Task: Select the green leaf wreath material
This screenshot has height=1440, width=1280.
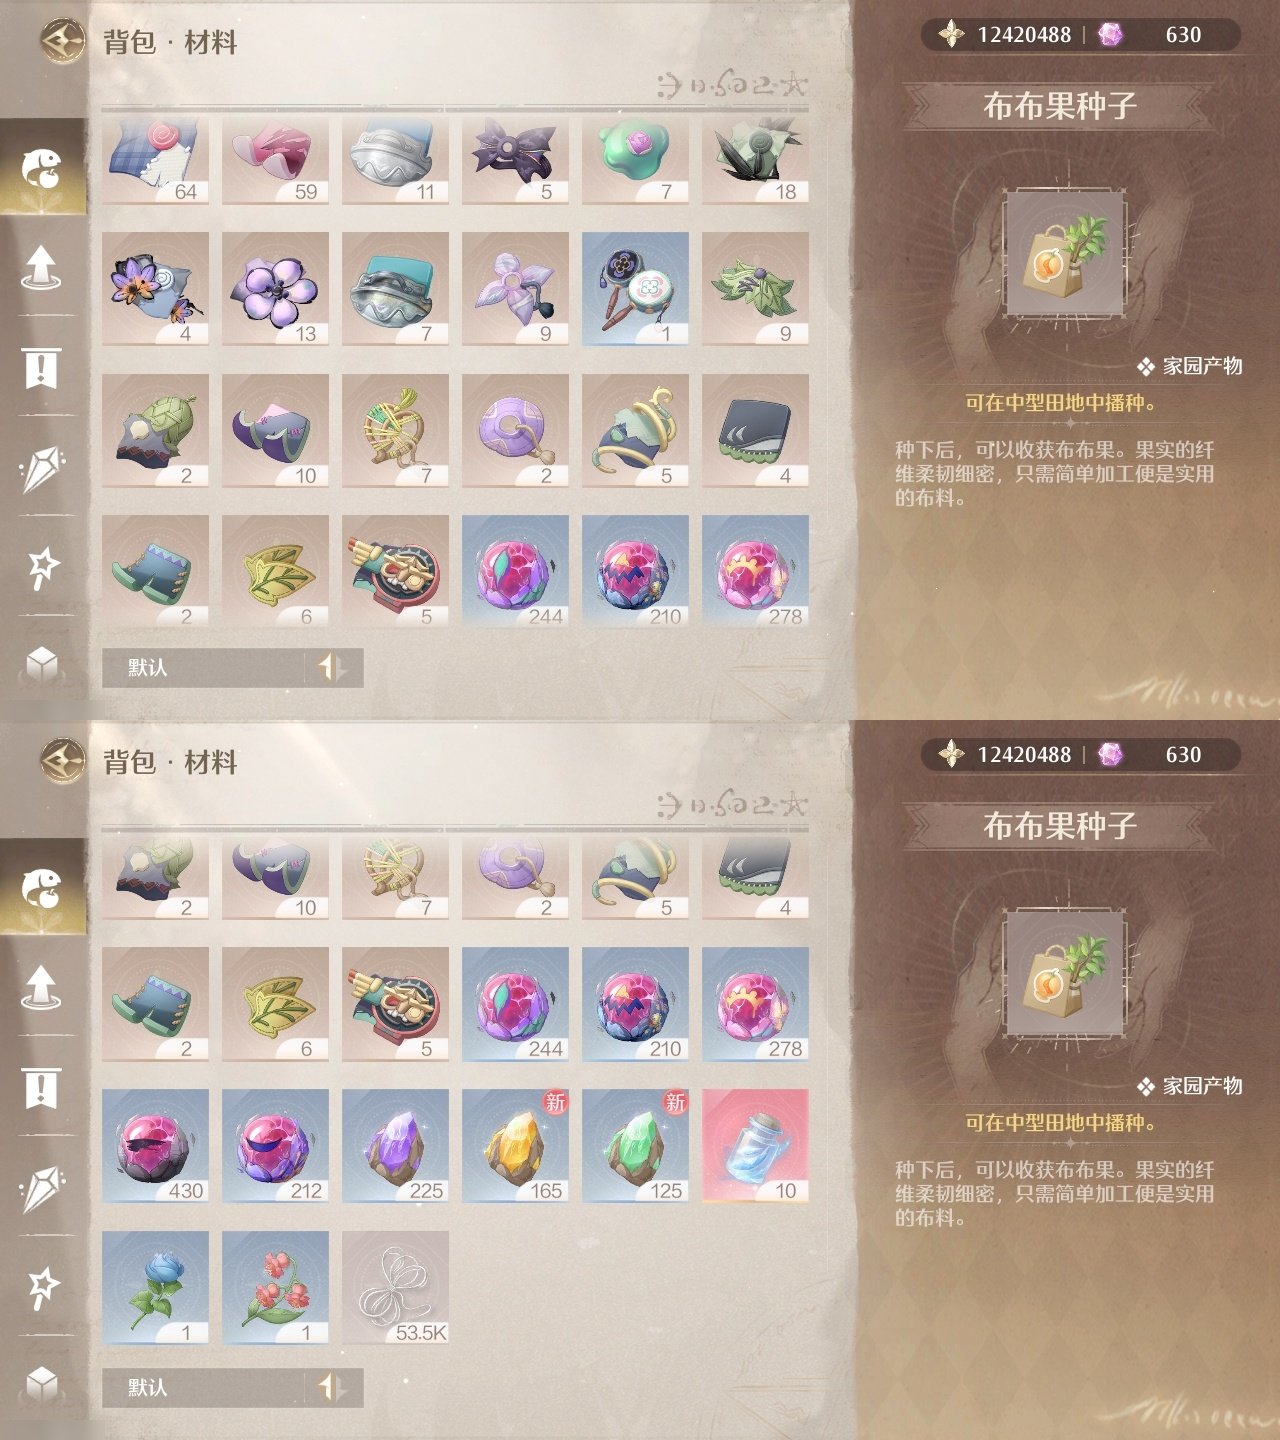Action: 755,289
